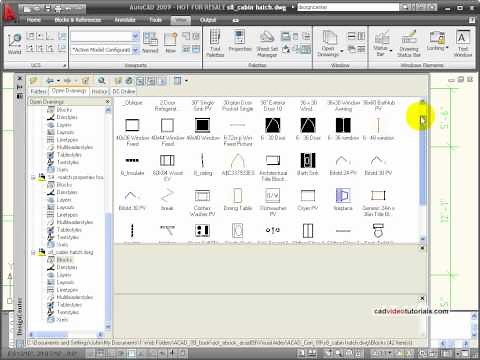The width and height of the screenshot is (480, 360).
Task: Toggle Description pane in DesignCenter toolbar
Action: (162, 81)
